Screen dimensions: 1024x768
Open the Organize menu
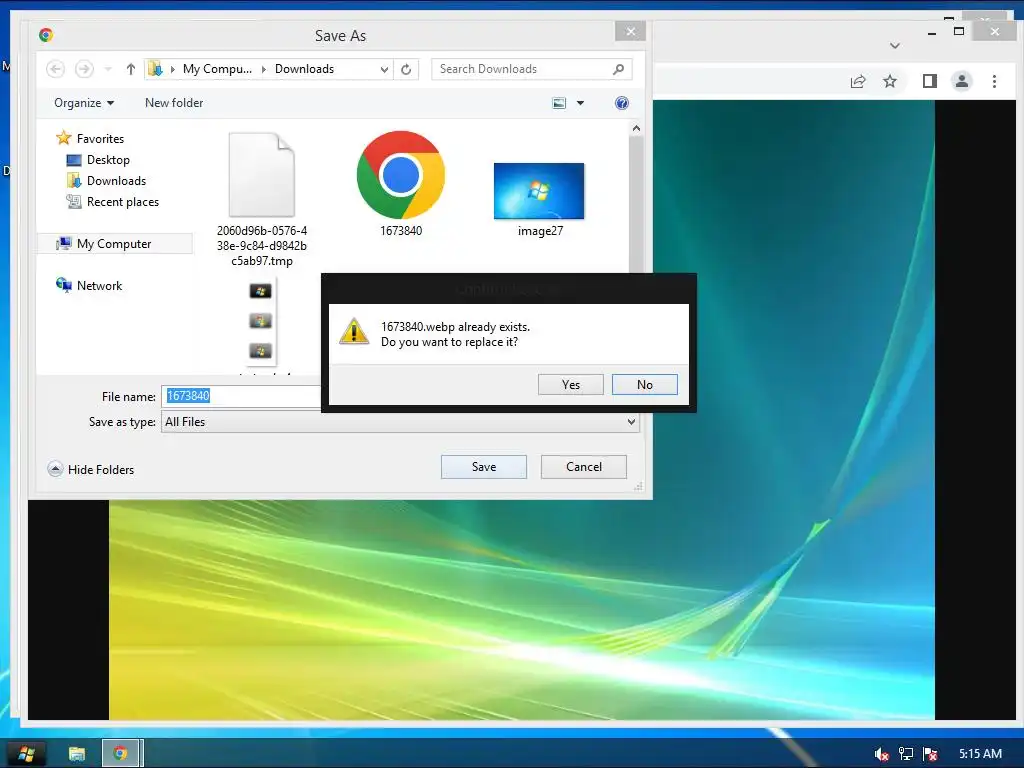(x=84, y=103)
